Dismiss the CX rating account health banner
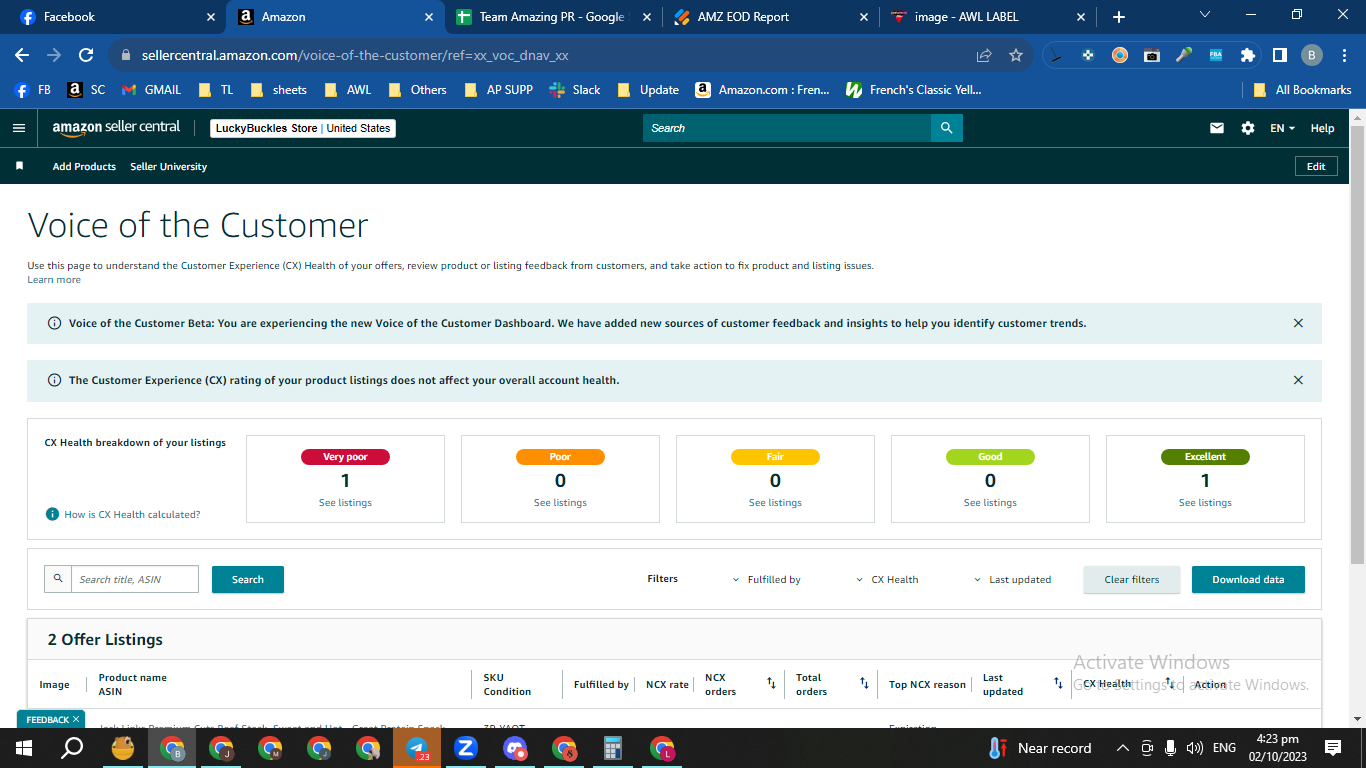The image size is (1366, 768). (x=1298, y=380)
